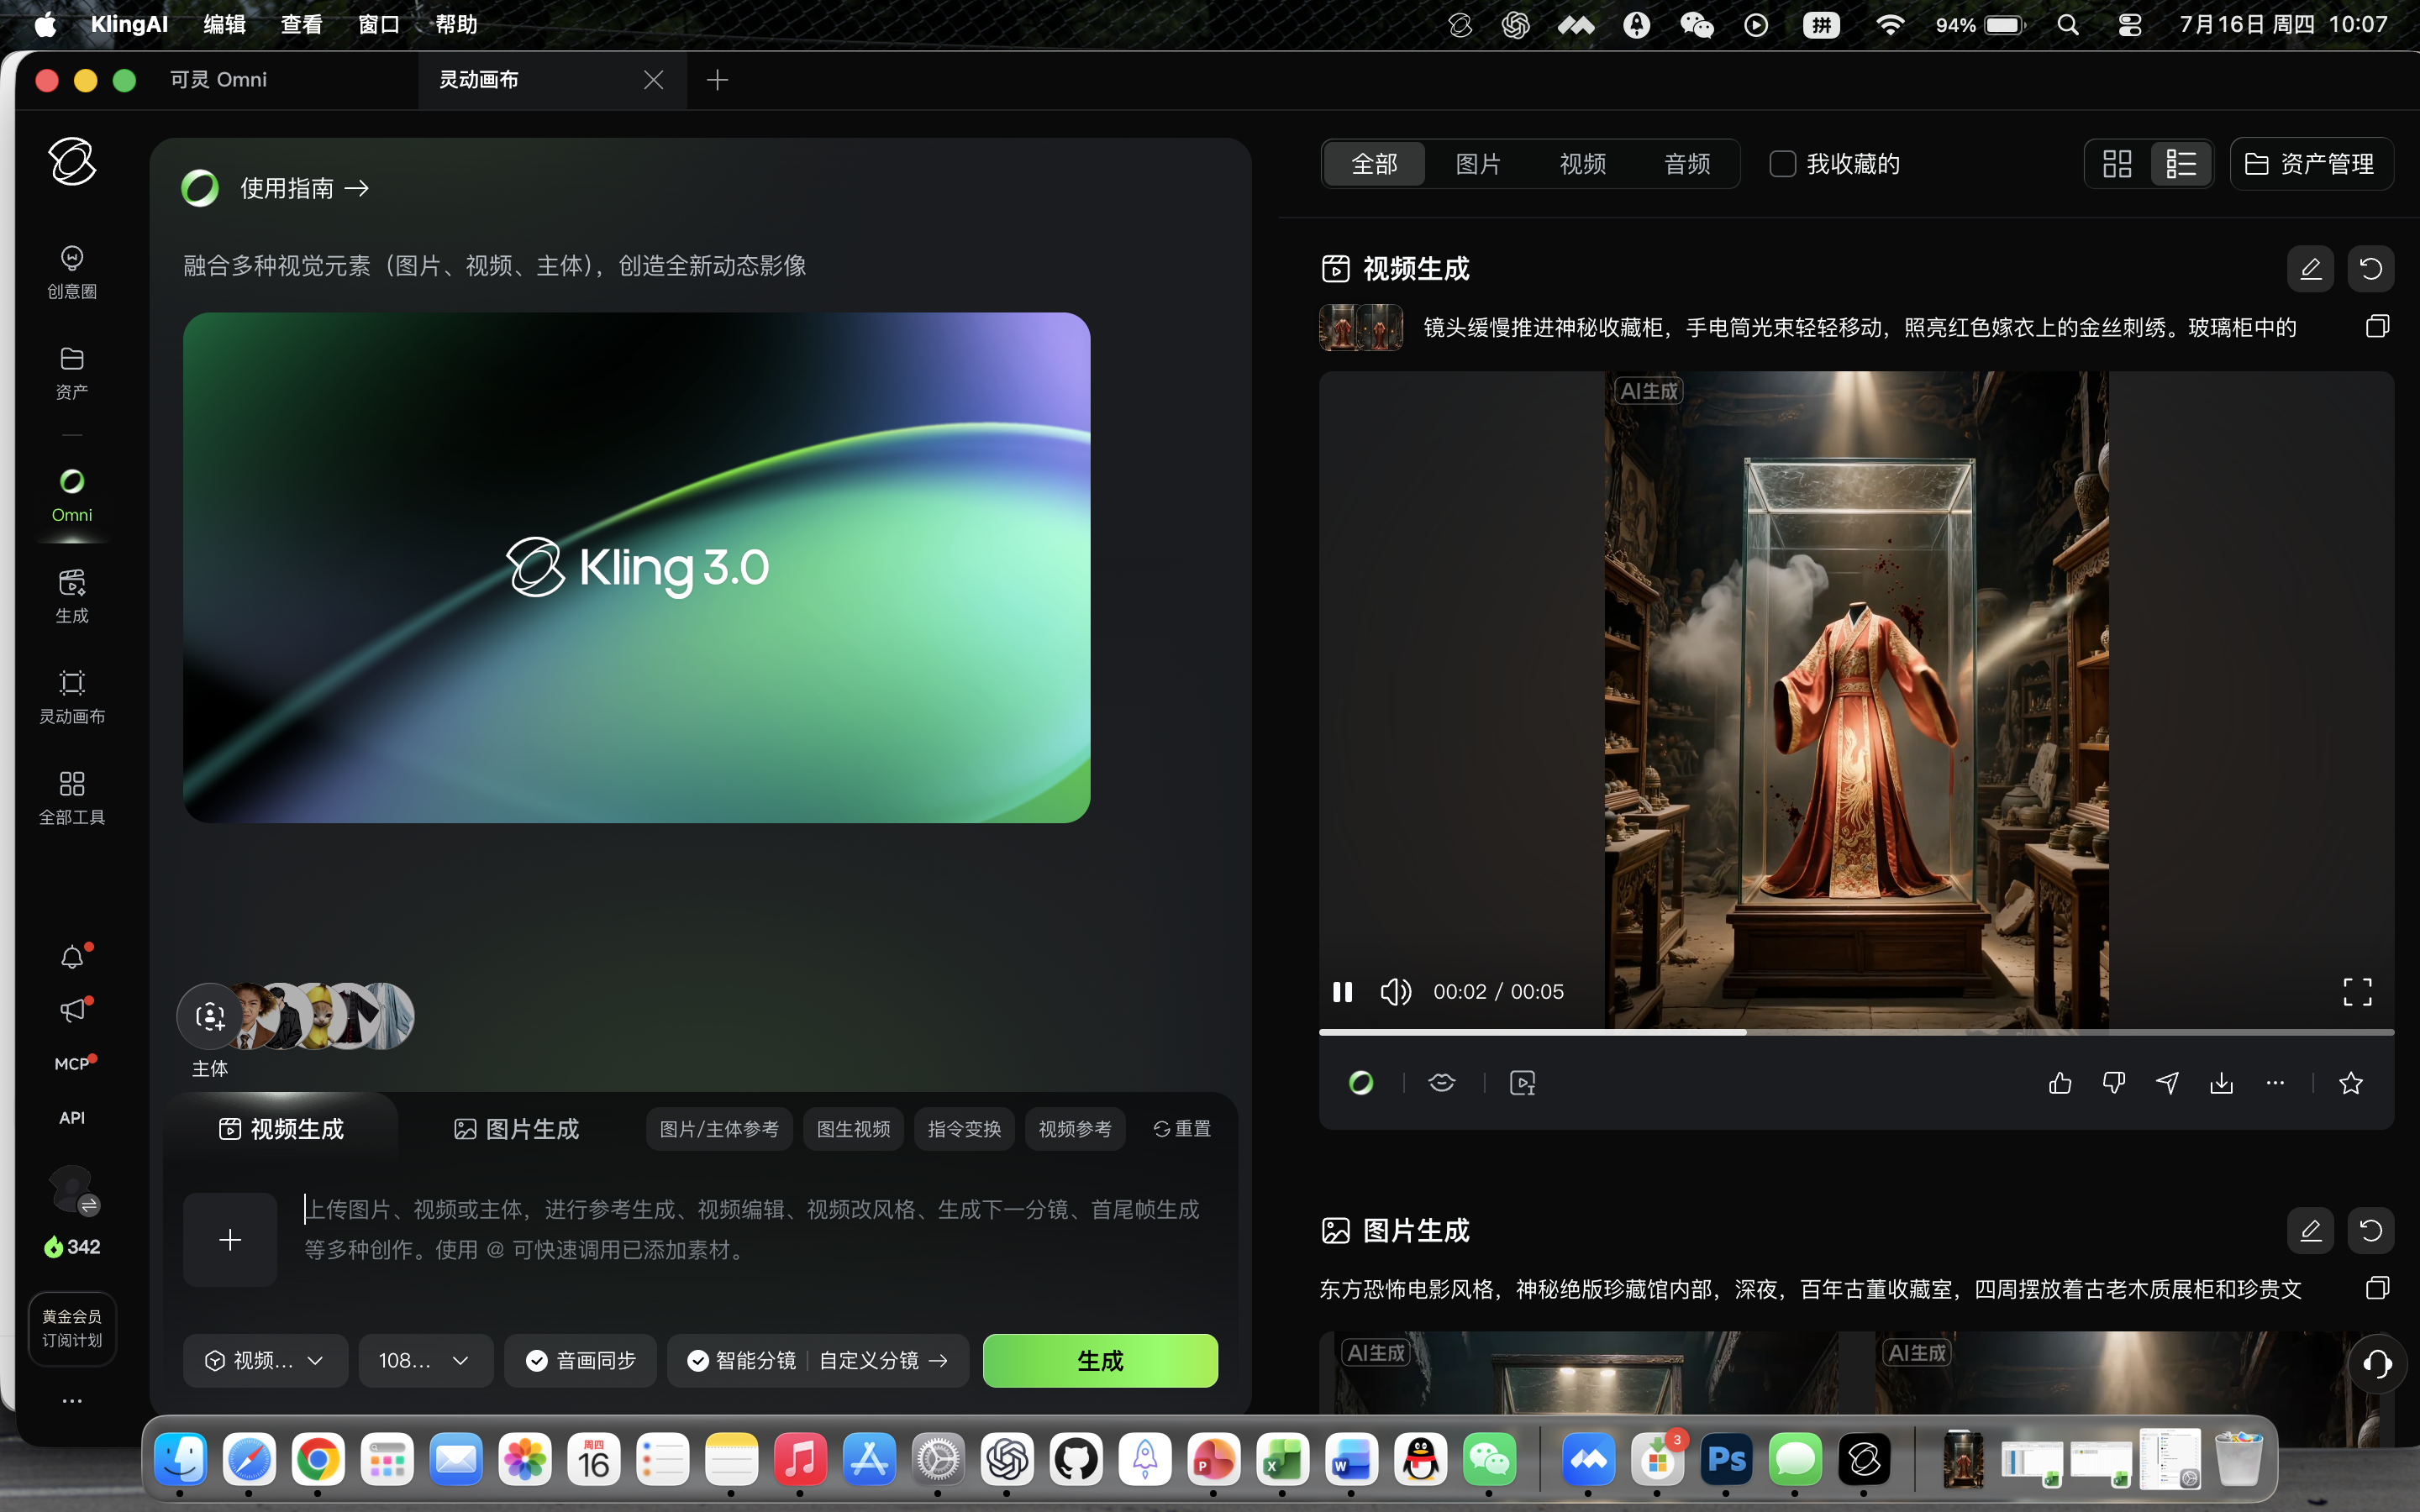Select 指令变换 preset
The height and width of the screenshot is (1512, 2420).
coord(964,1129)
